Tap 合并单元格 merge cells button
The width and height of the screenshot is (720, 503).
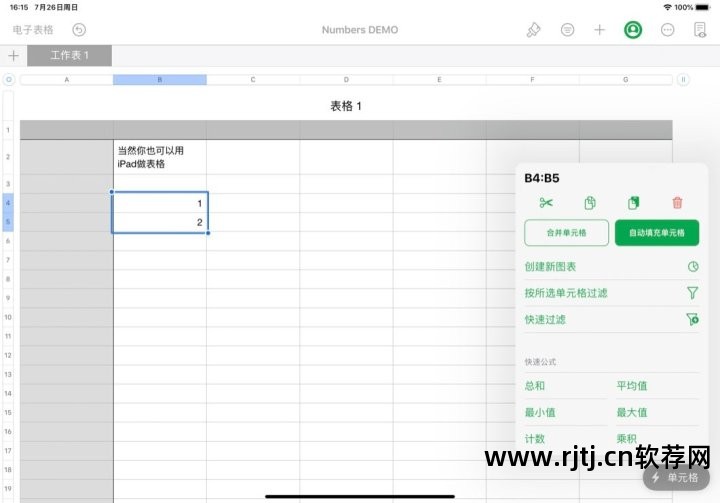point(566,233)
